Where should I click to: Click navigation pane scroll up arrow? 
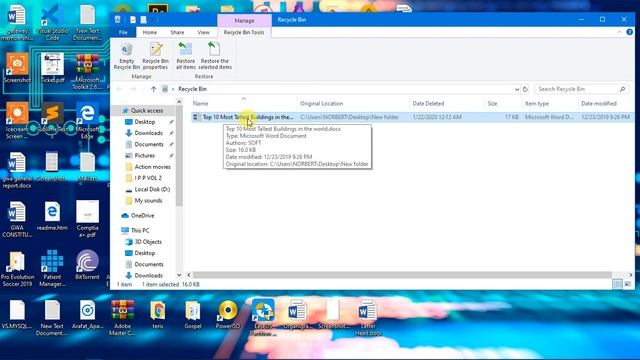click(179, 102)
